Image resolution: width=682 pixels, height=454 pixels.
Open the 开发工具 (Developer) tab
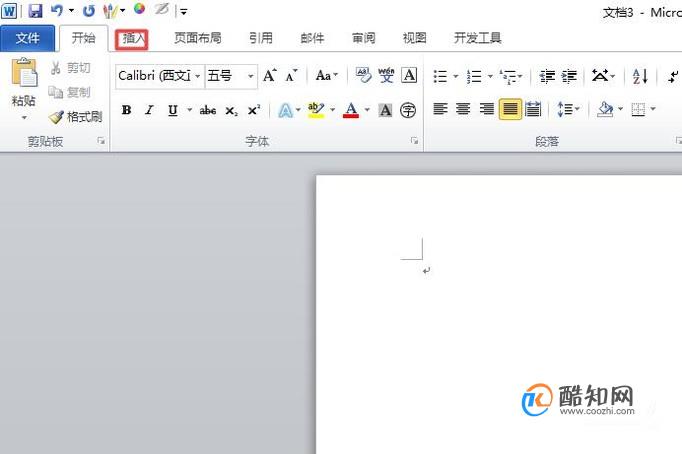478,38
